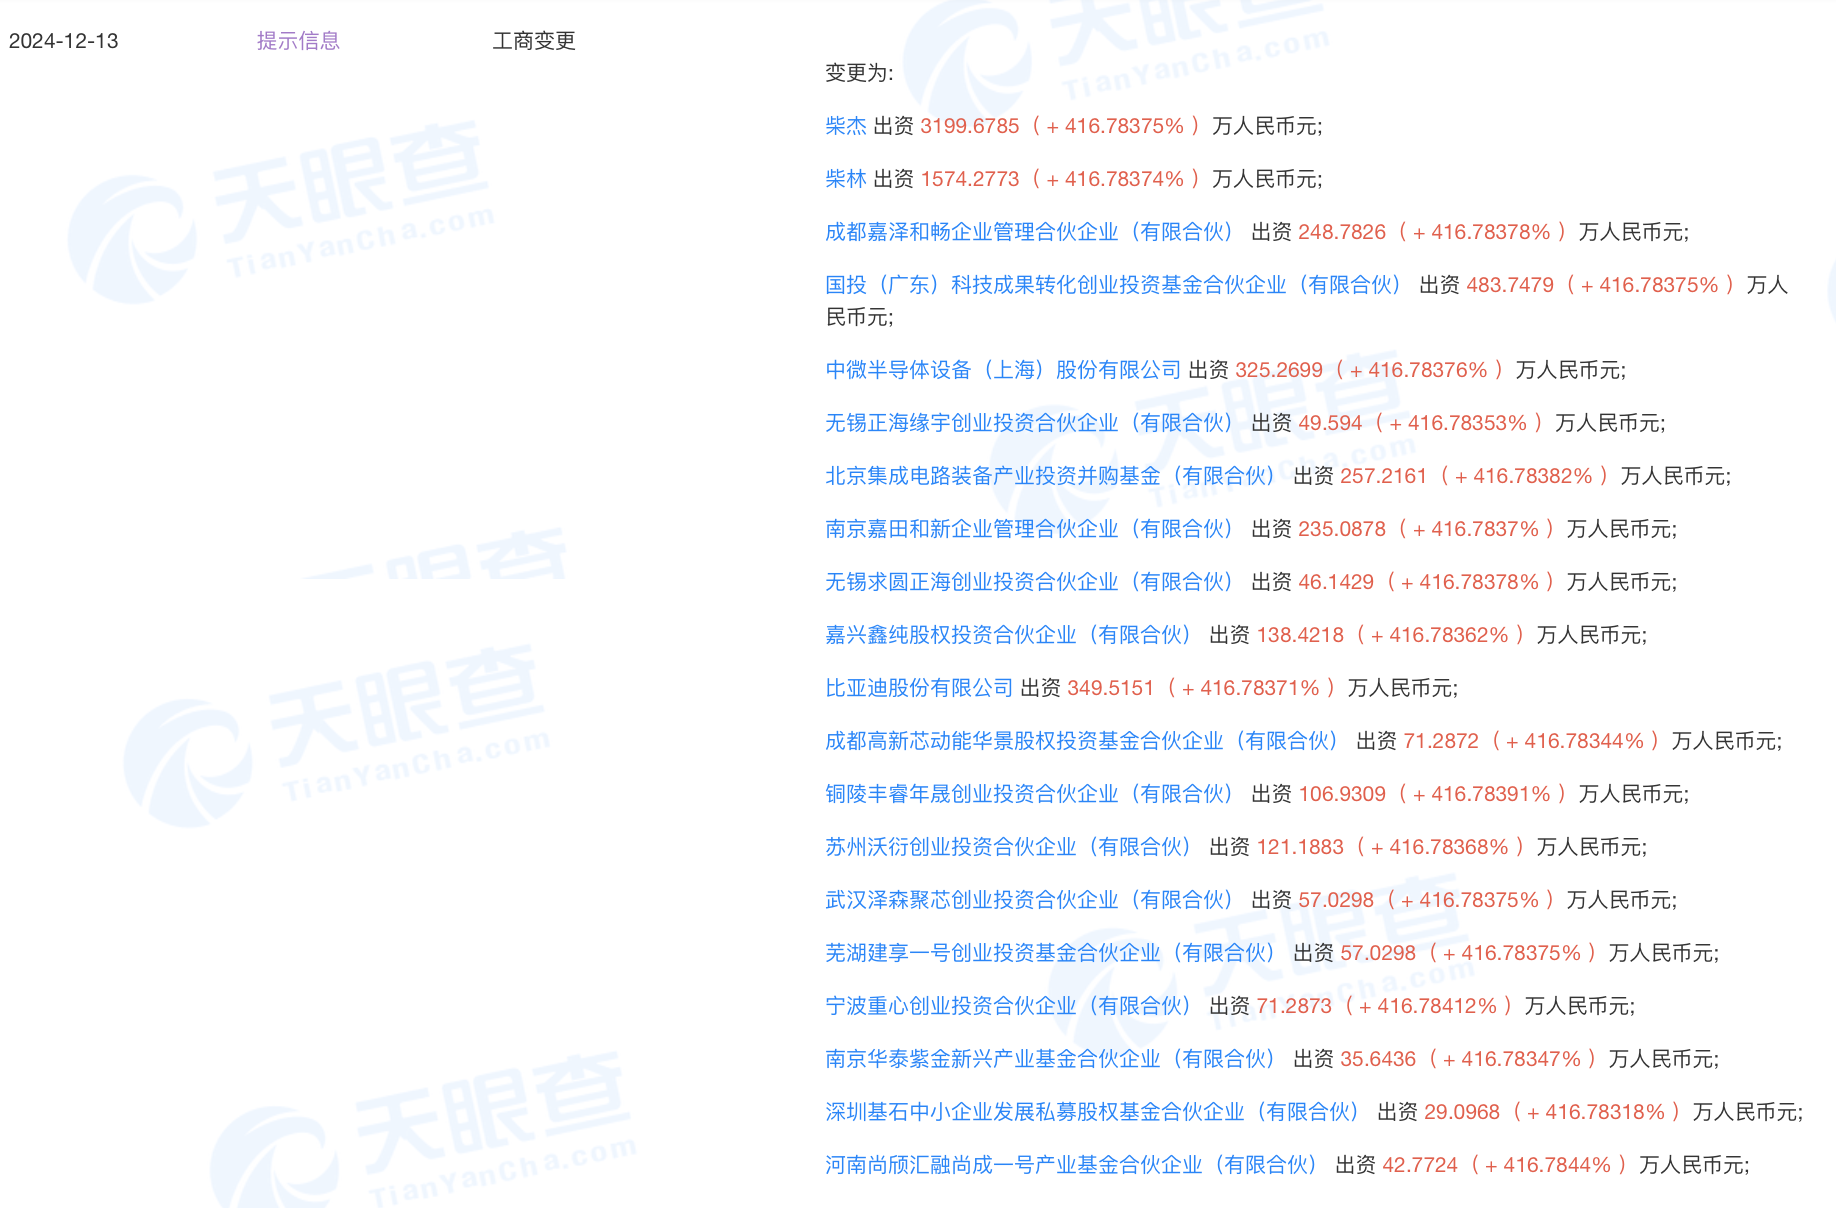Screen dimensions: 1836x1208
Task: Select the percentage ( + 416.78362% )
Action: pyautogui.click(x=1440, y=635)
